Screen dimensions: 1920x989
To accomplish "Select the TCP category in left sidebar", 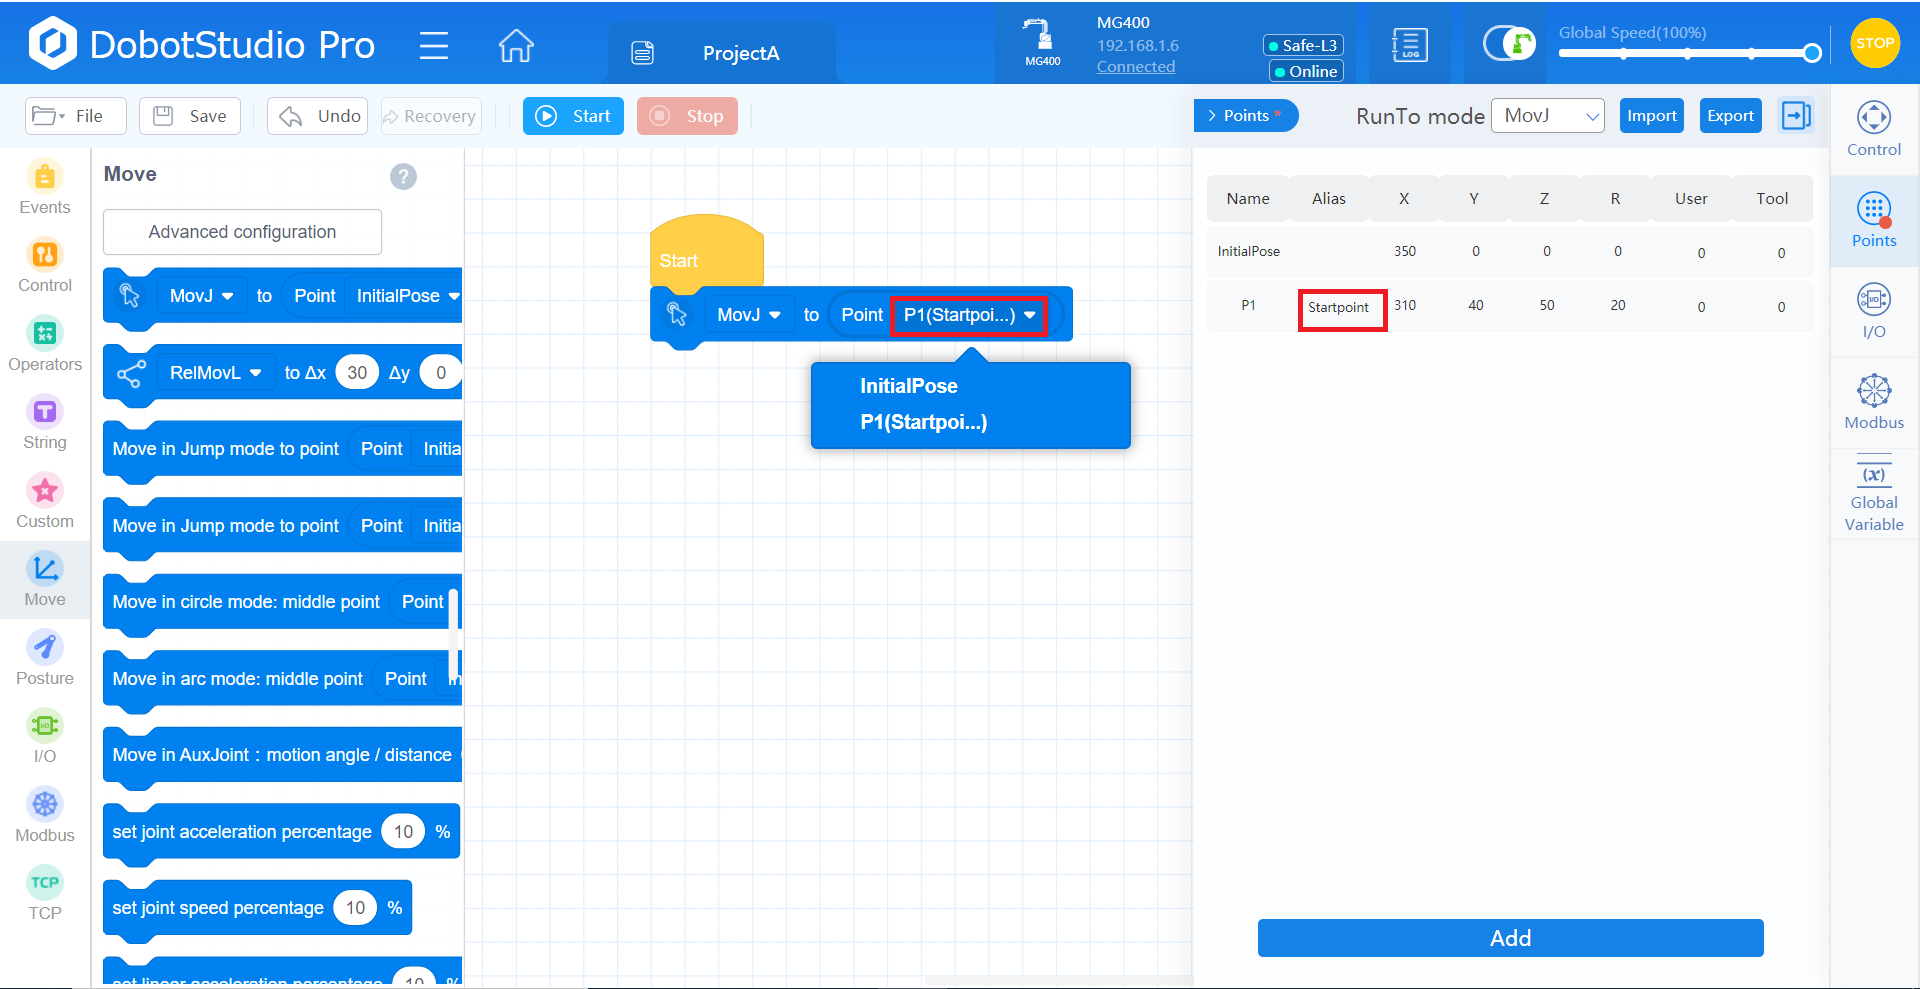I will click(44, 890).
